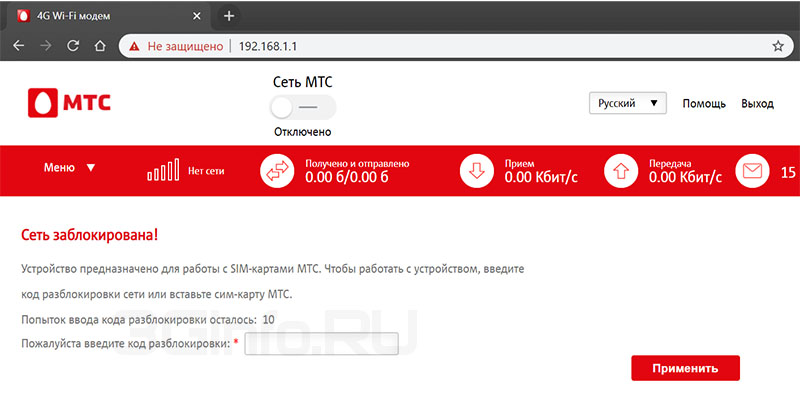Click the Не защищено security label

(x=185, y=46)
